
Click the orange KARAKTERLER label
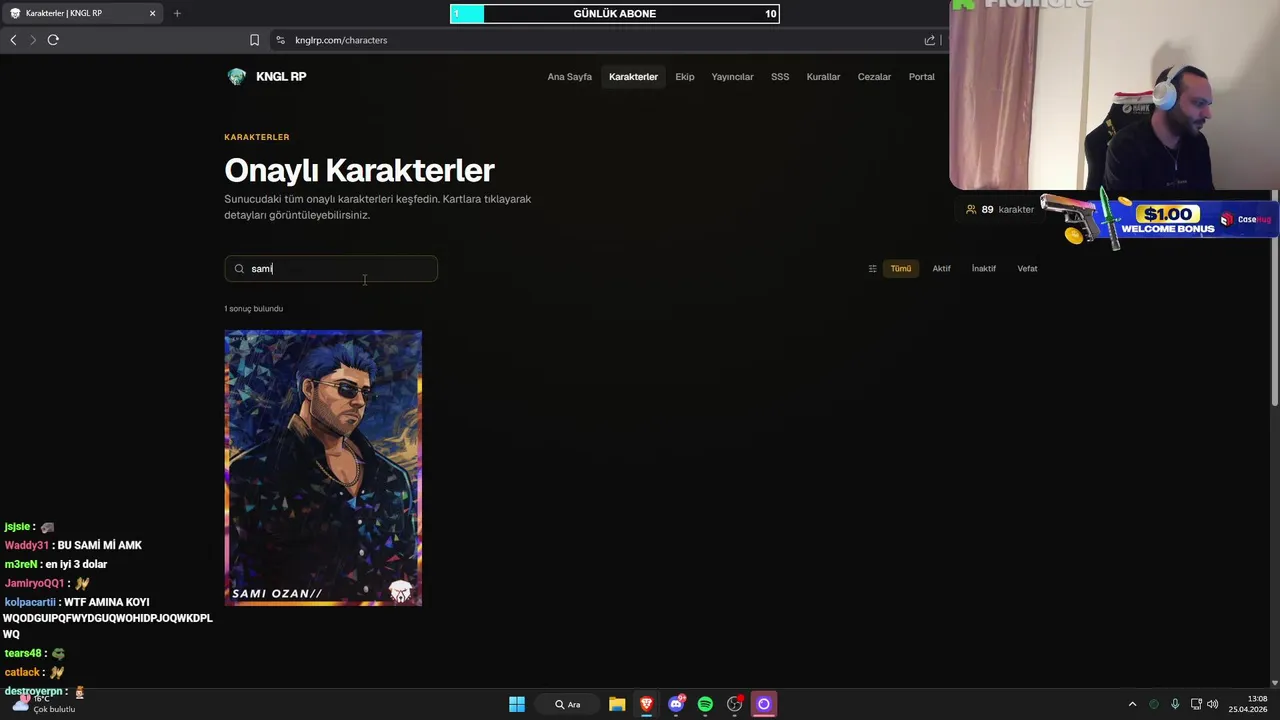pos(257,137)
